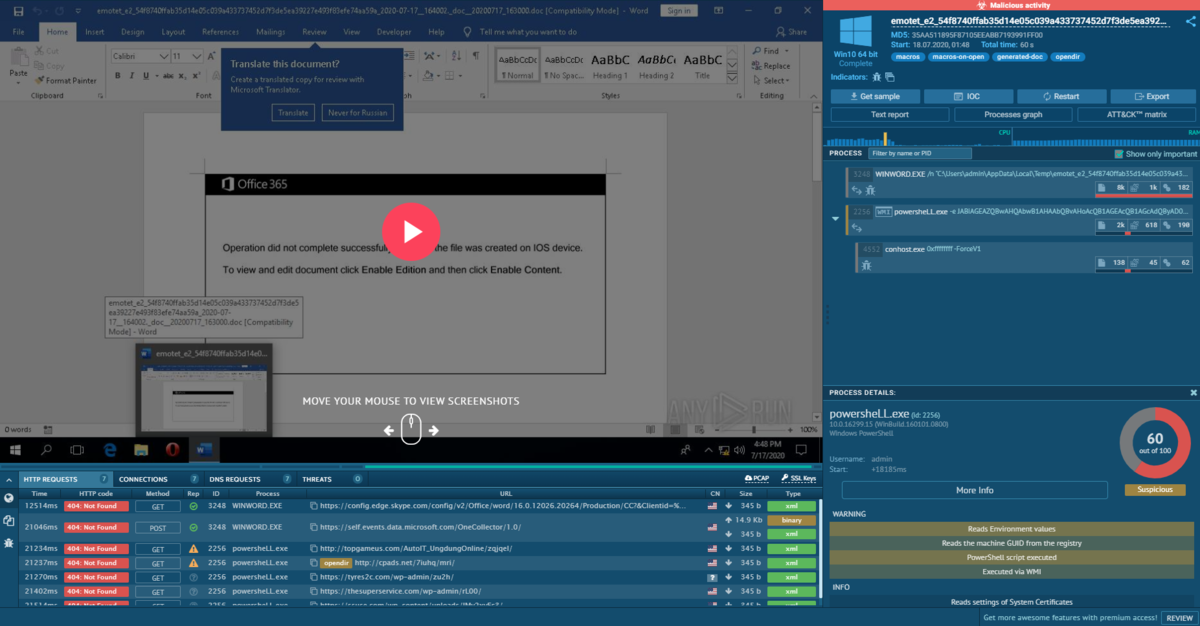Click Translate in the Word popup
The width and height of the screenshot is (1200, 626).
(x=293, y=113)
